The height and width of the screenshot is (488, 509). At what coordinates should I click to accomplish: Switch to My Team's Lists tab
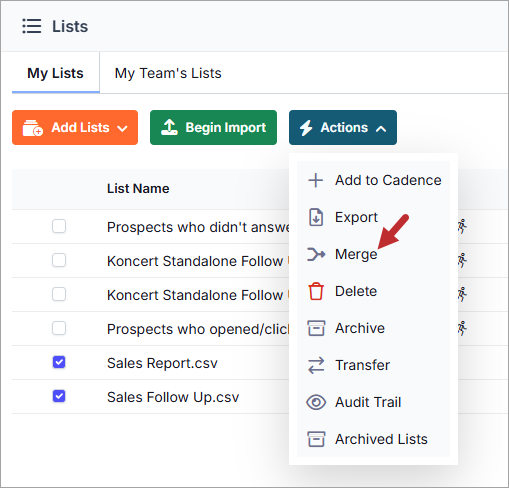click(168, 73)
